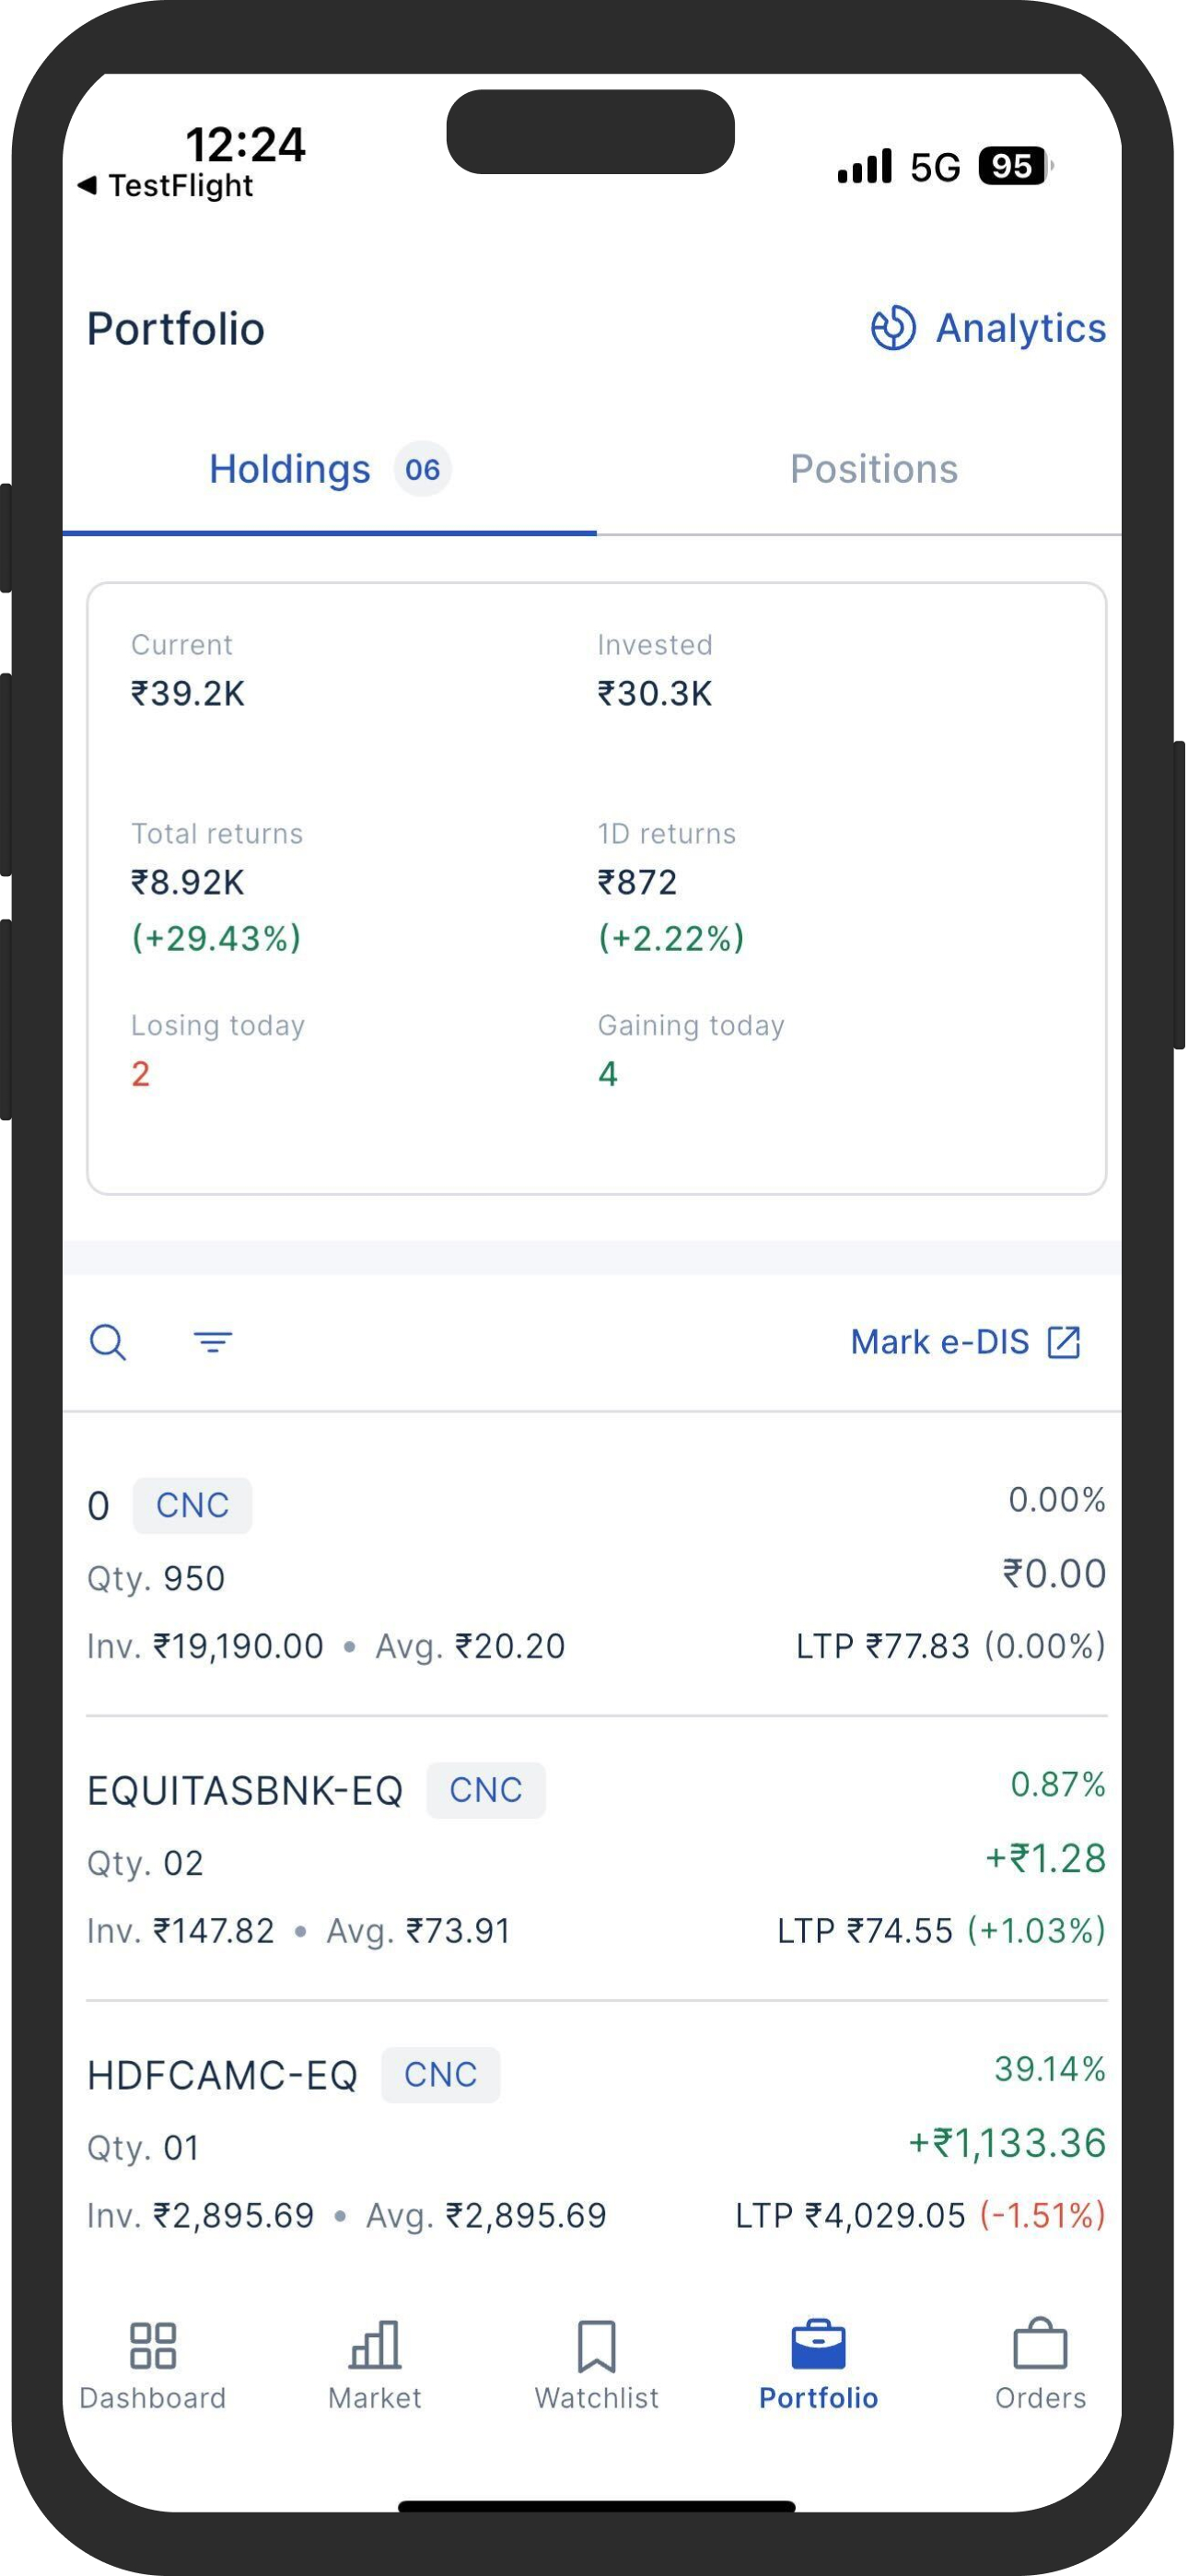Viewport: 1188px width, 2576px height.
Task: Tap the Total returns summary value
Action: pyautogui.click(x=187, y=883)
